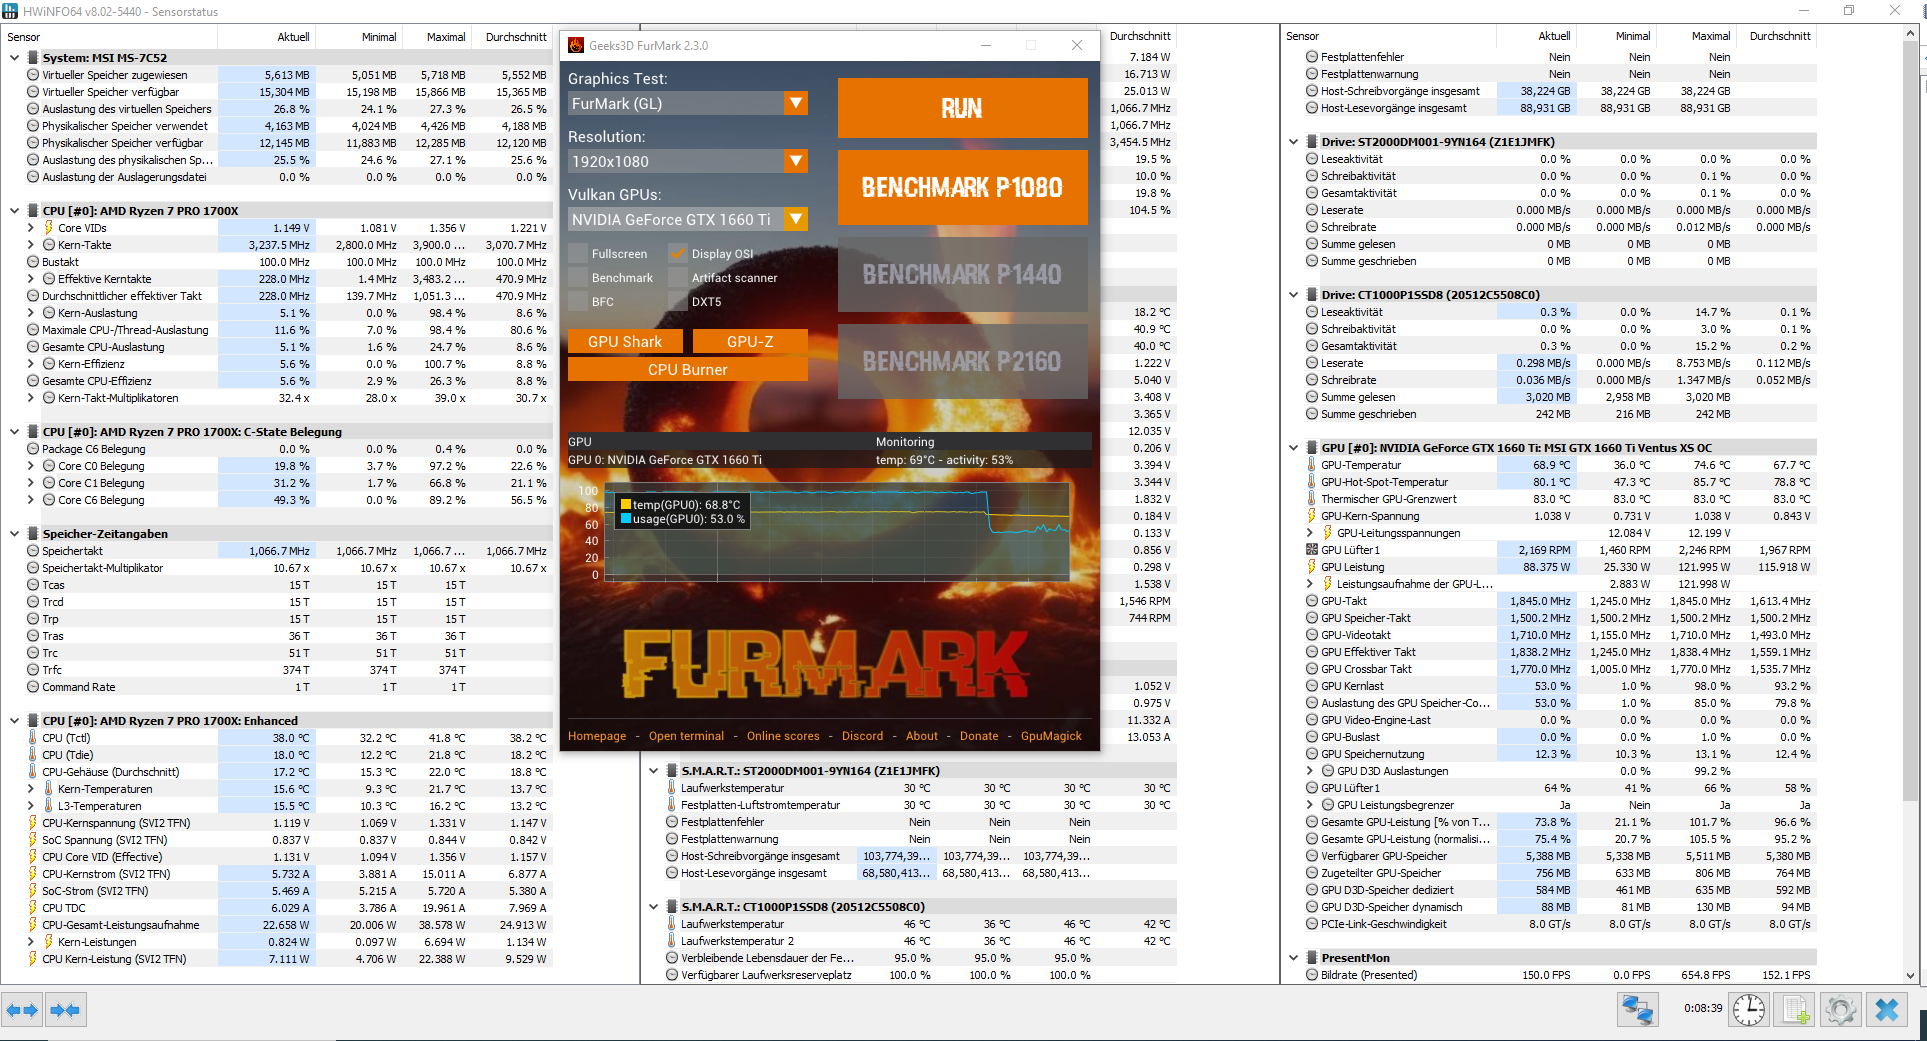Click the clock reset-timer icon
Image resolution: width=1927 pixels, height=1041 pixels.
click(x=1749, y=1010)
